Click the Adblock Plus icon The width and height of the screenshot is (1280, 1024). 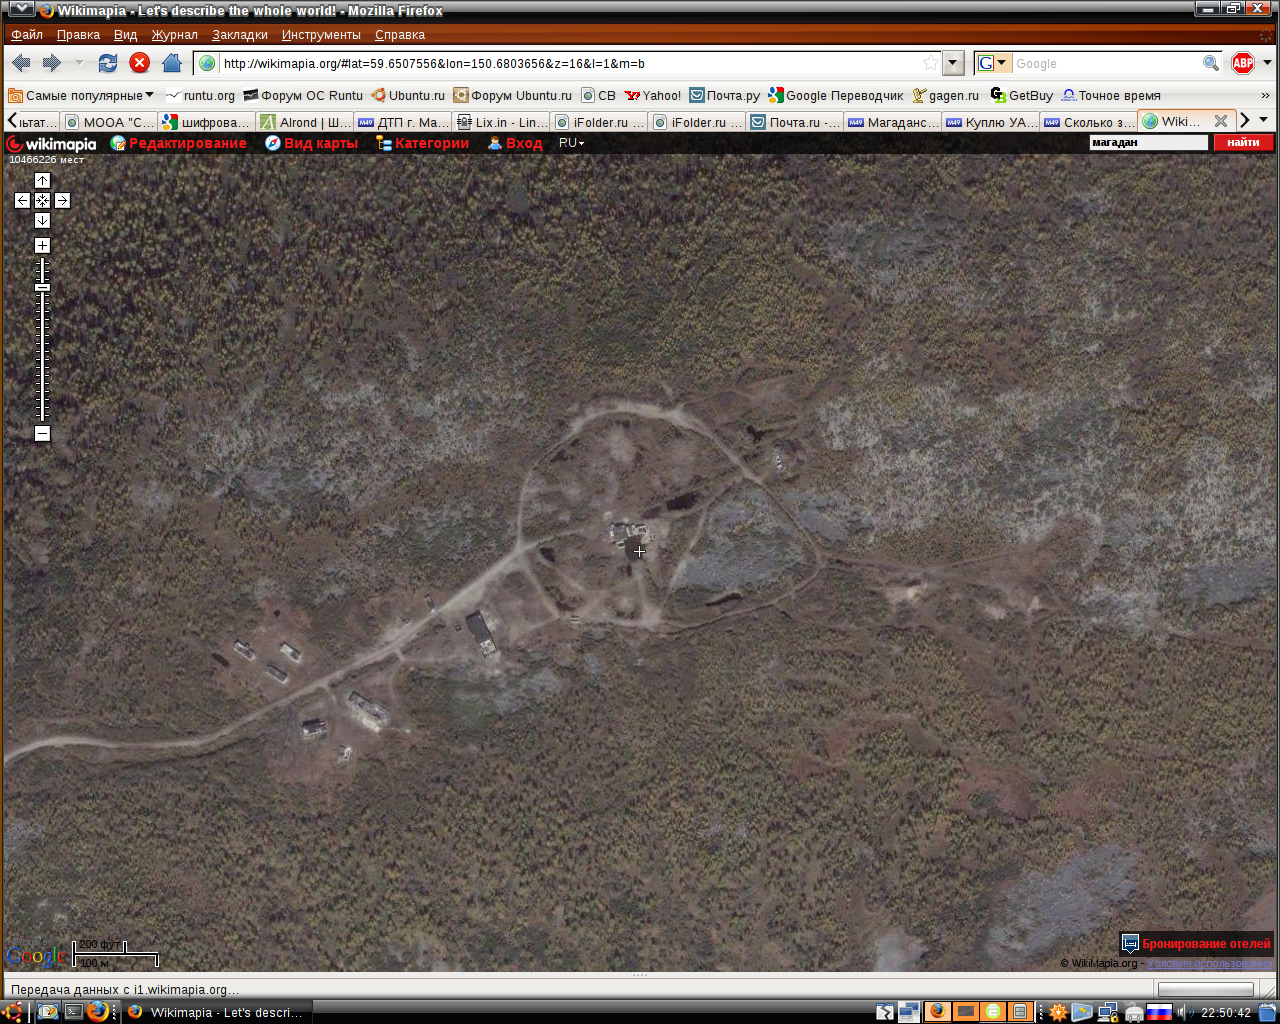click(x=1242, y=63)
